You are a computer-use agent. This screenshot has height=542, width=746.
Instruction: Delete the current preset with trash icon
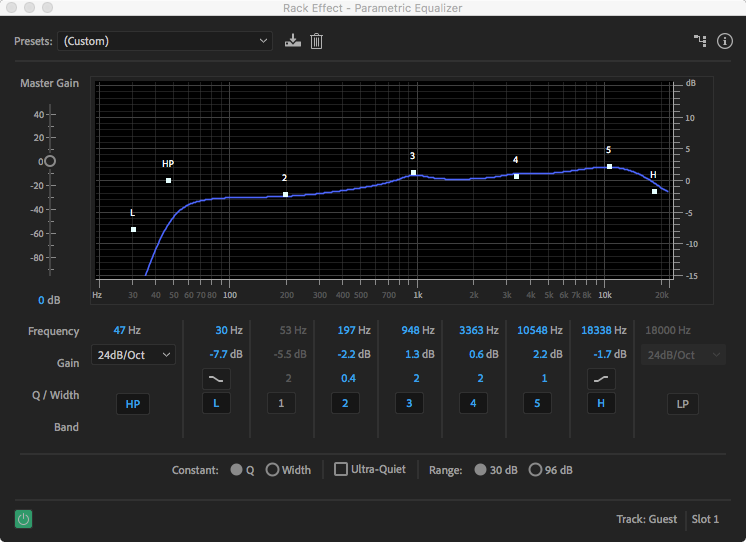pyautogui.click(x=316, y=41)
